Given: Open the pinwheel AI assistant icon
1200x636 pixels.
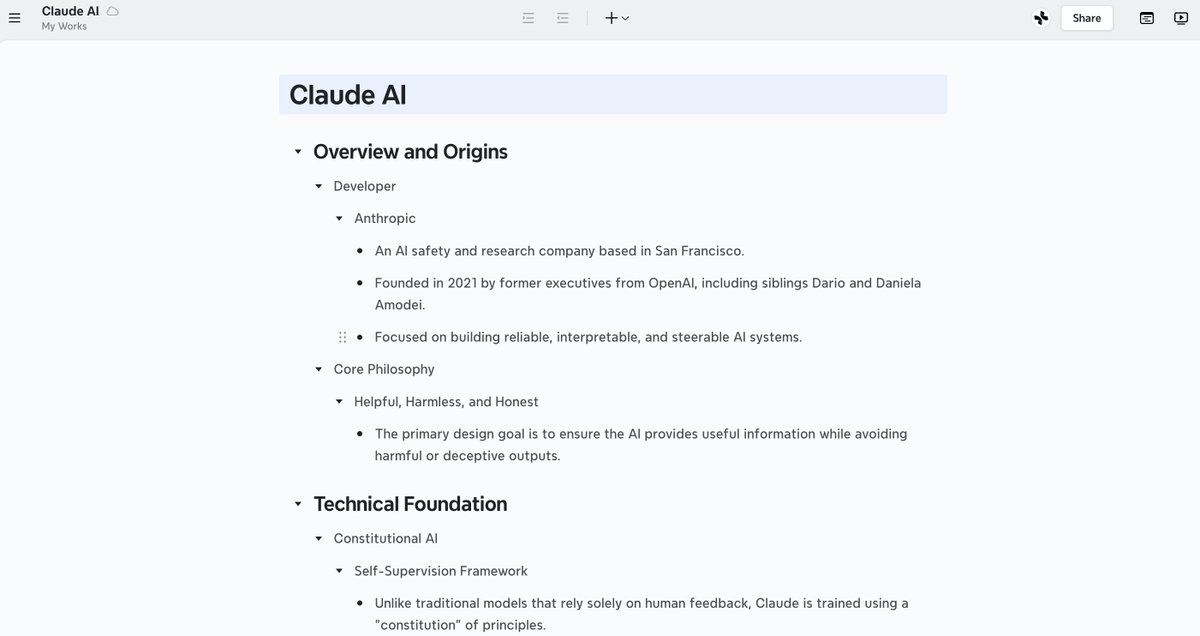Looking at the screenshot, I should click(x=1041, y=18).
